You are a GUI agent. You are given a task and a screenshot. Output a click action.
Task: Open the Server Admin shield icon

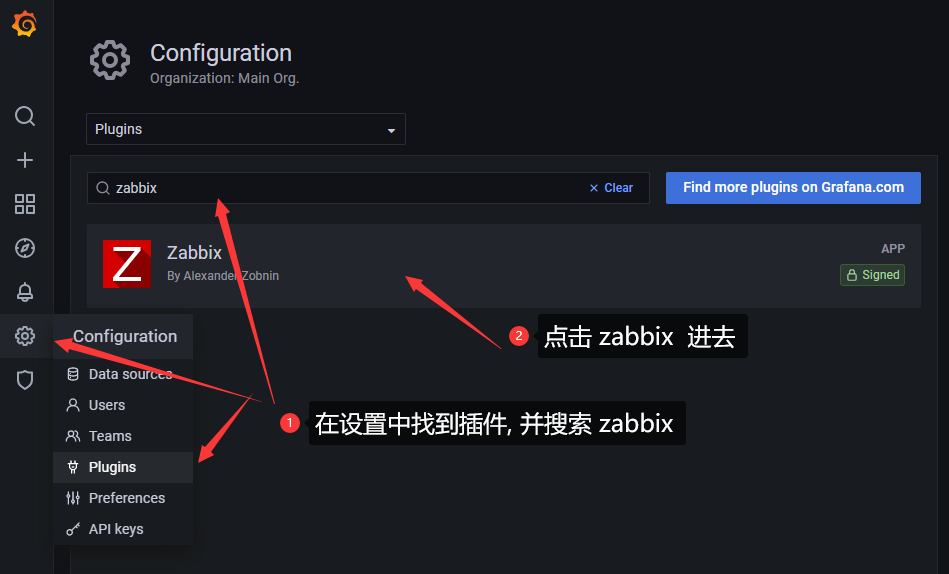click(x=25, y=380)
